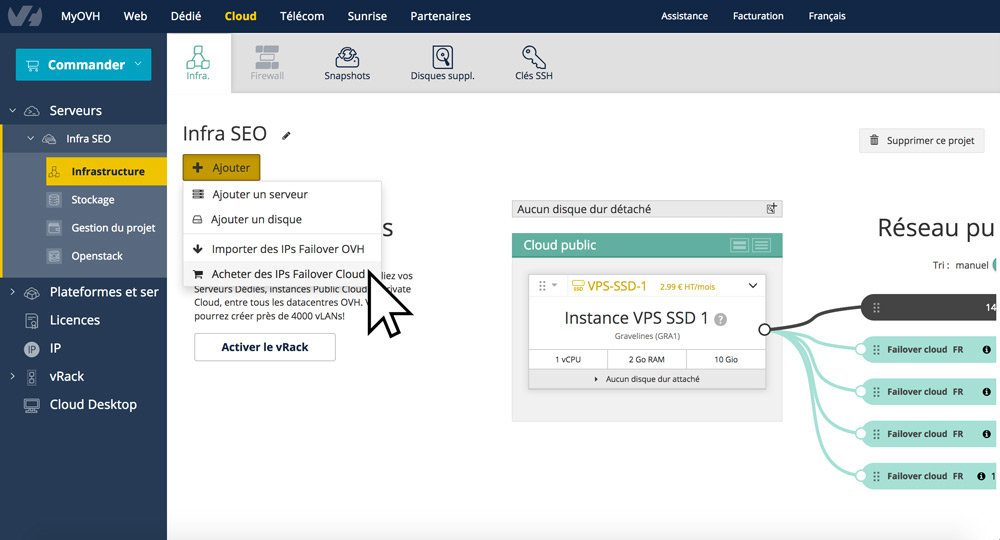Change the Français language setting
This screenshot has width=1000, height=540.
(827, 16)
